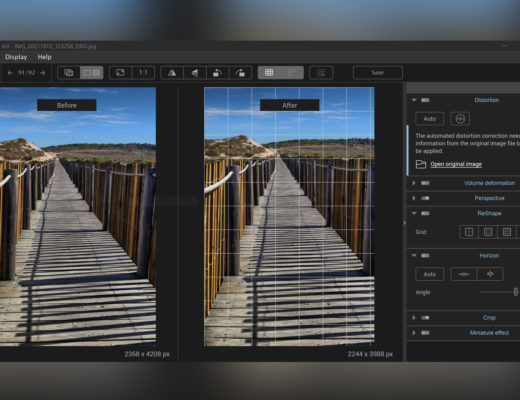Image resolution: width=520 pixels, height=400 pixels.
Task: Collapse the Horizon section
Action: 414,256
